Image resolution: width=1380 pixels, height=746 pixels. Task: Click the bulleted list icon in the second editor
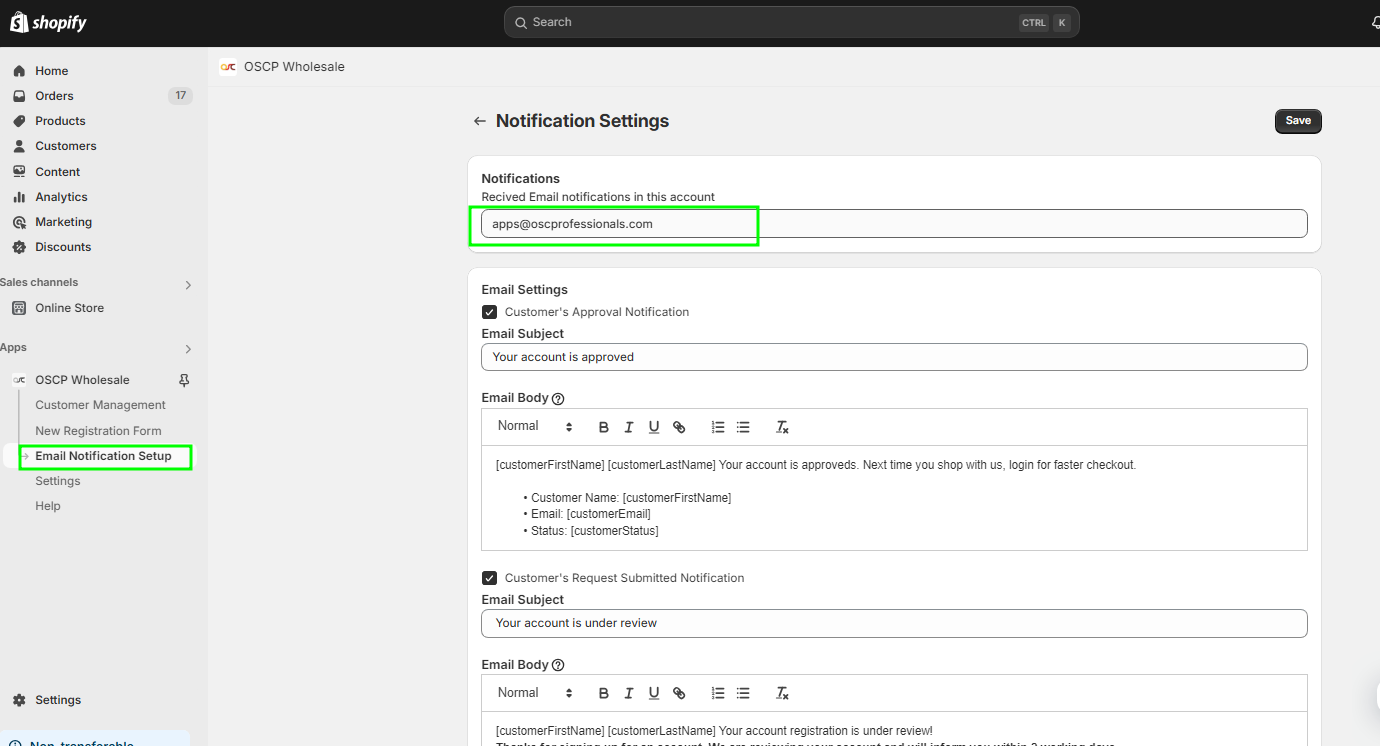(x=742, y=692)
